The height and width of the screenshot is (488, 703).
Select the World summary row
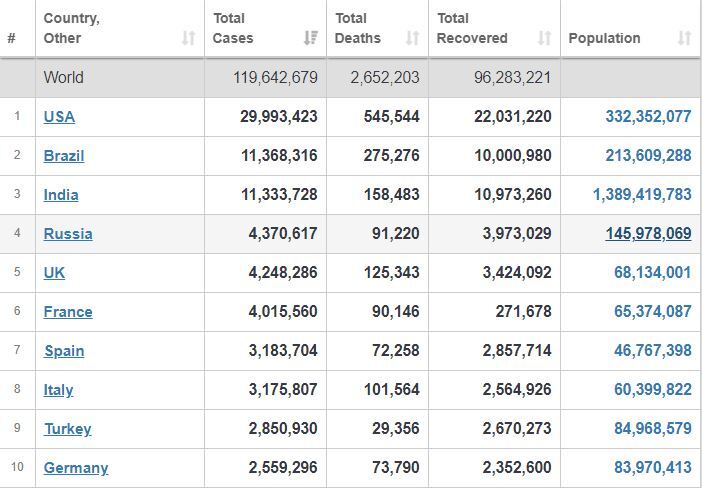point(350,78)
